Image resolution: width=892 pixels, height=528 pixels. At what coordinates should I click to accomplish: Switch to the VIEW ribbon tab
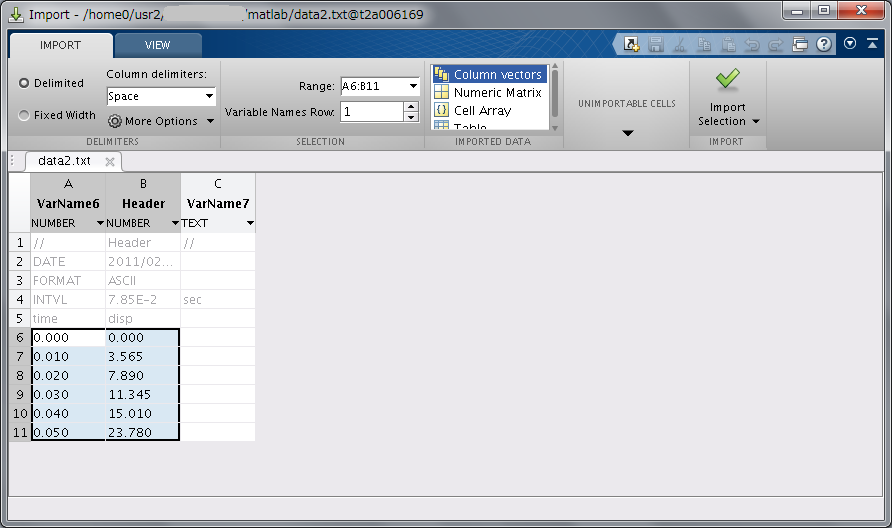[157, 45]
